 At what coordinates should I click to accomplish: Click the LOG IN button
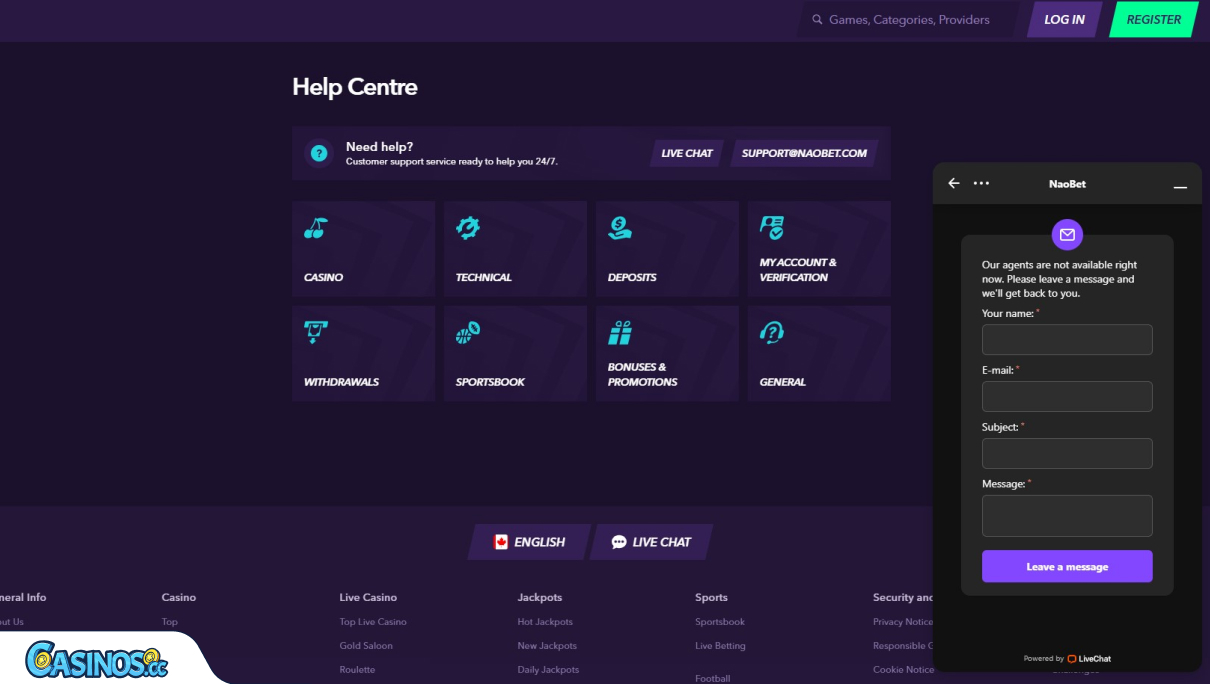1064,20
